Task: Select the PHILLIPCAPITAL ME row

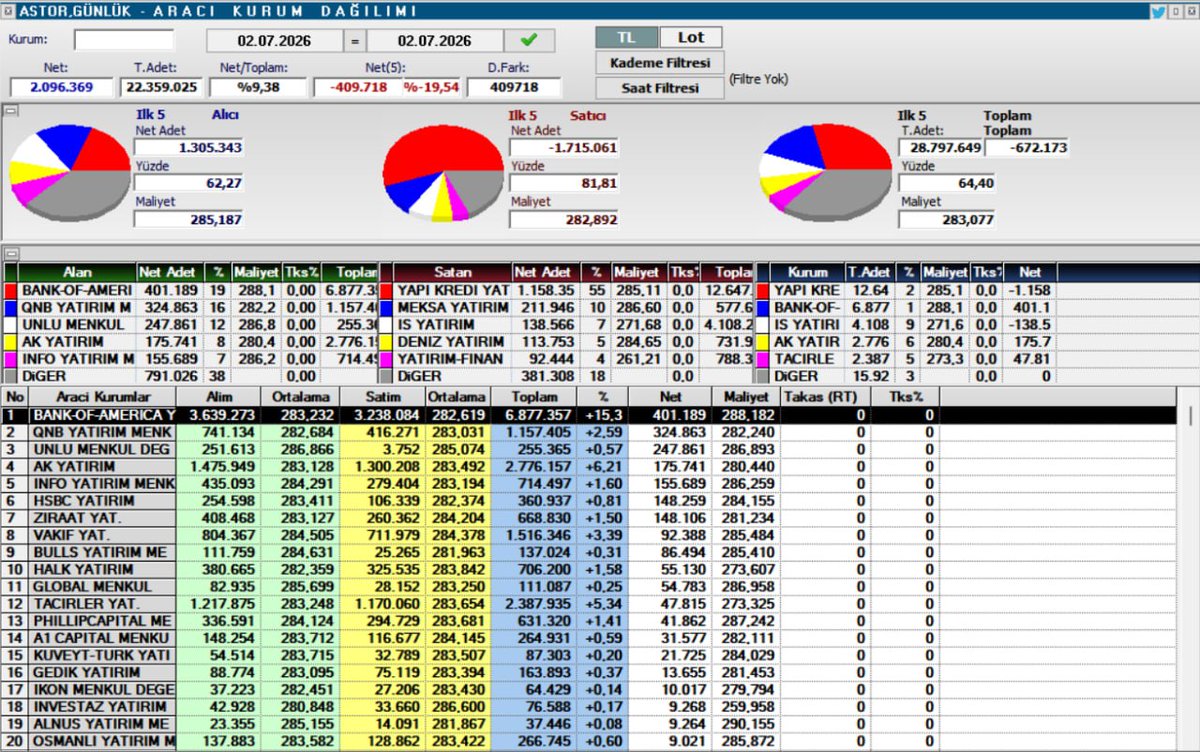Action: coord(590,621)
